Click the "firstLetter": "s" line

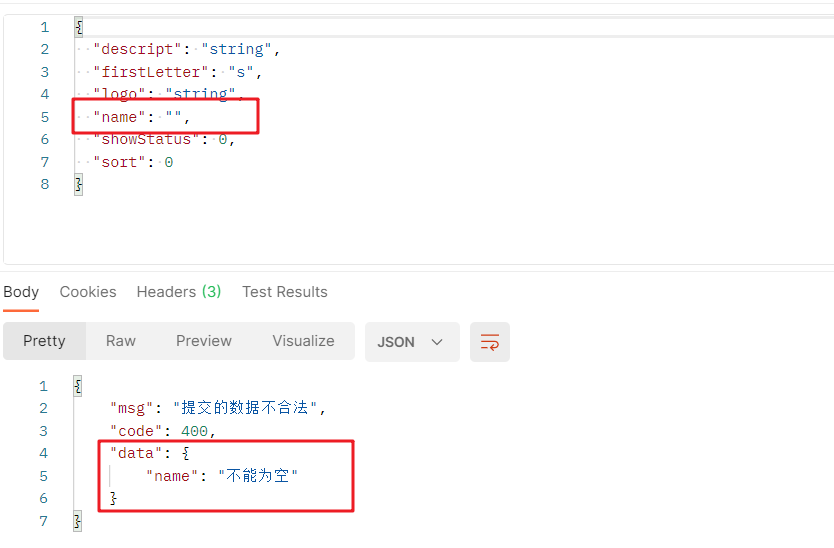[178, 72]
